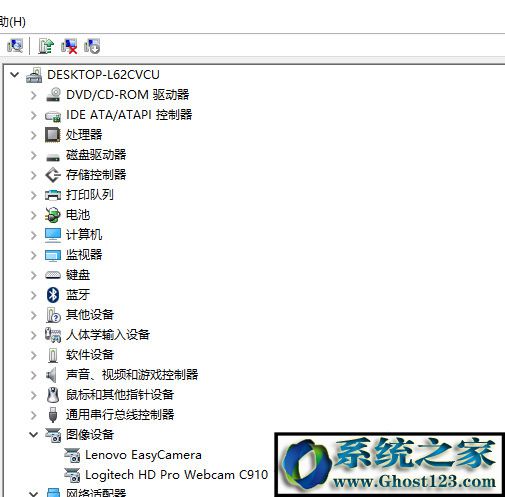
Task: Click the uninstall device icon with red X
Action: point(69,46)
